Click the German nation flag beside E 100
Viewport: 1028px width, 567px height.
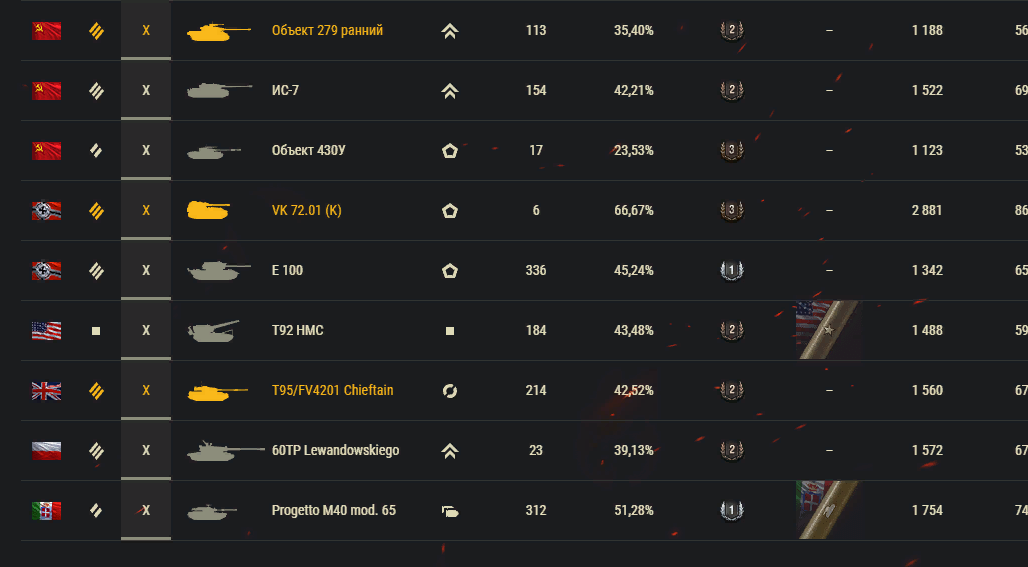[46, 270]
